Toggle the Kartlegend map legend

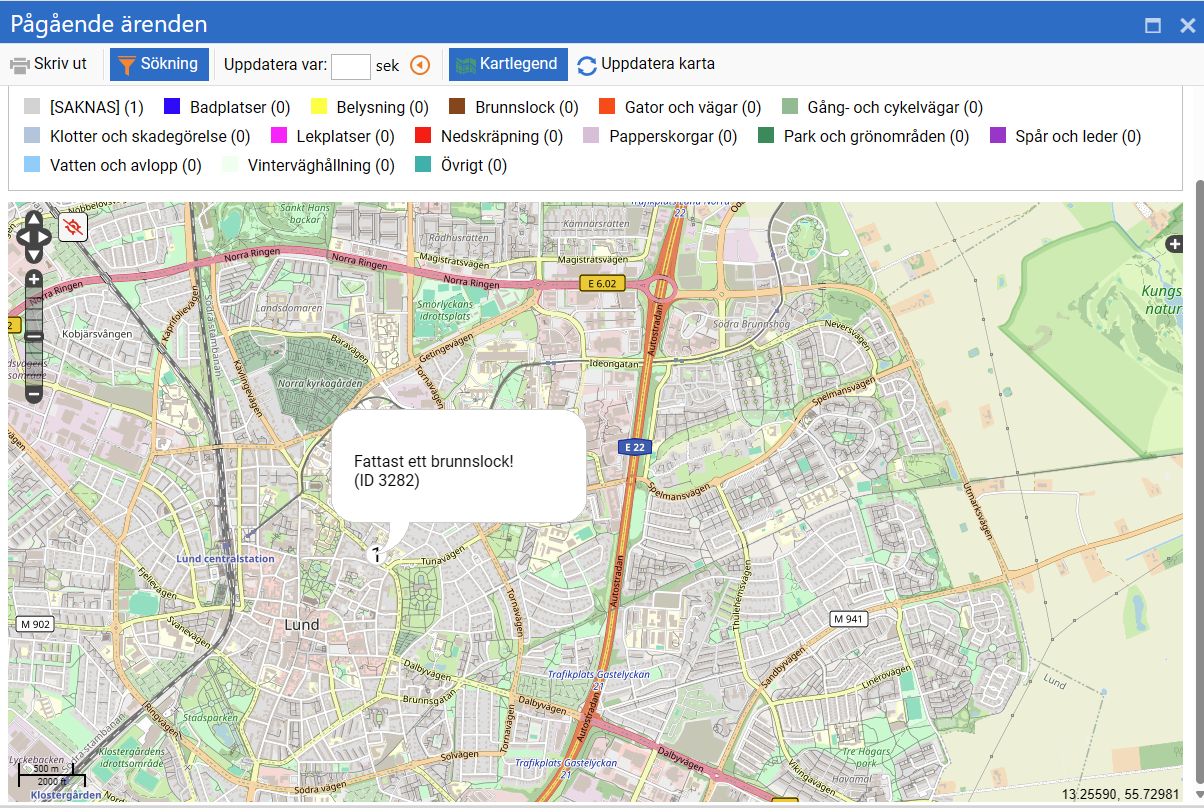[508, 65]
